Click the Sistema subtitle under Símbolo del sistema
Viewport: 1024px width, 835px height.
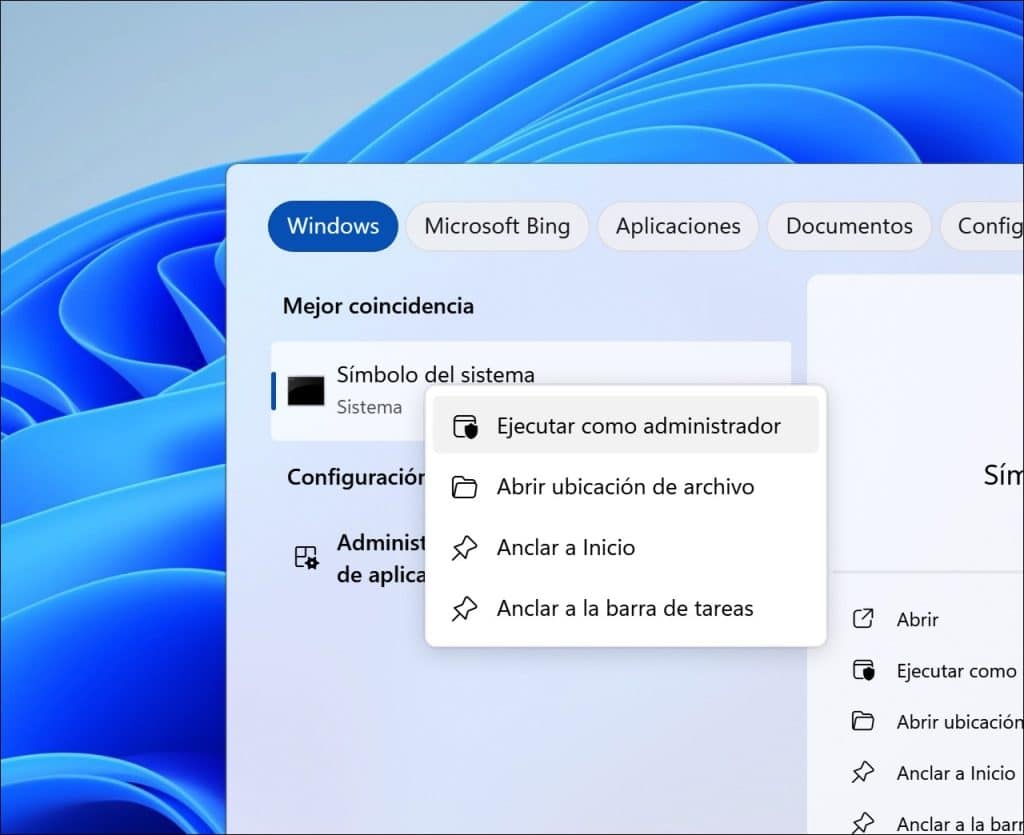(x=369, y=407)
